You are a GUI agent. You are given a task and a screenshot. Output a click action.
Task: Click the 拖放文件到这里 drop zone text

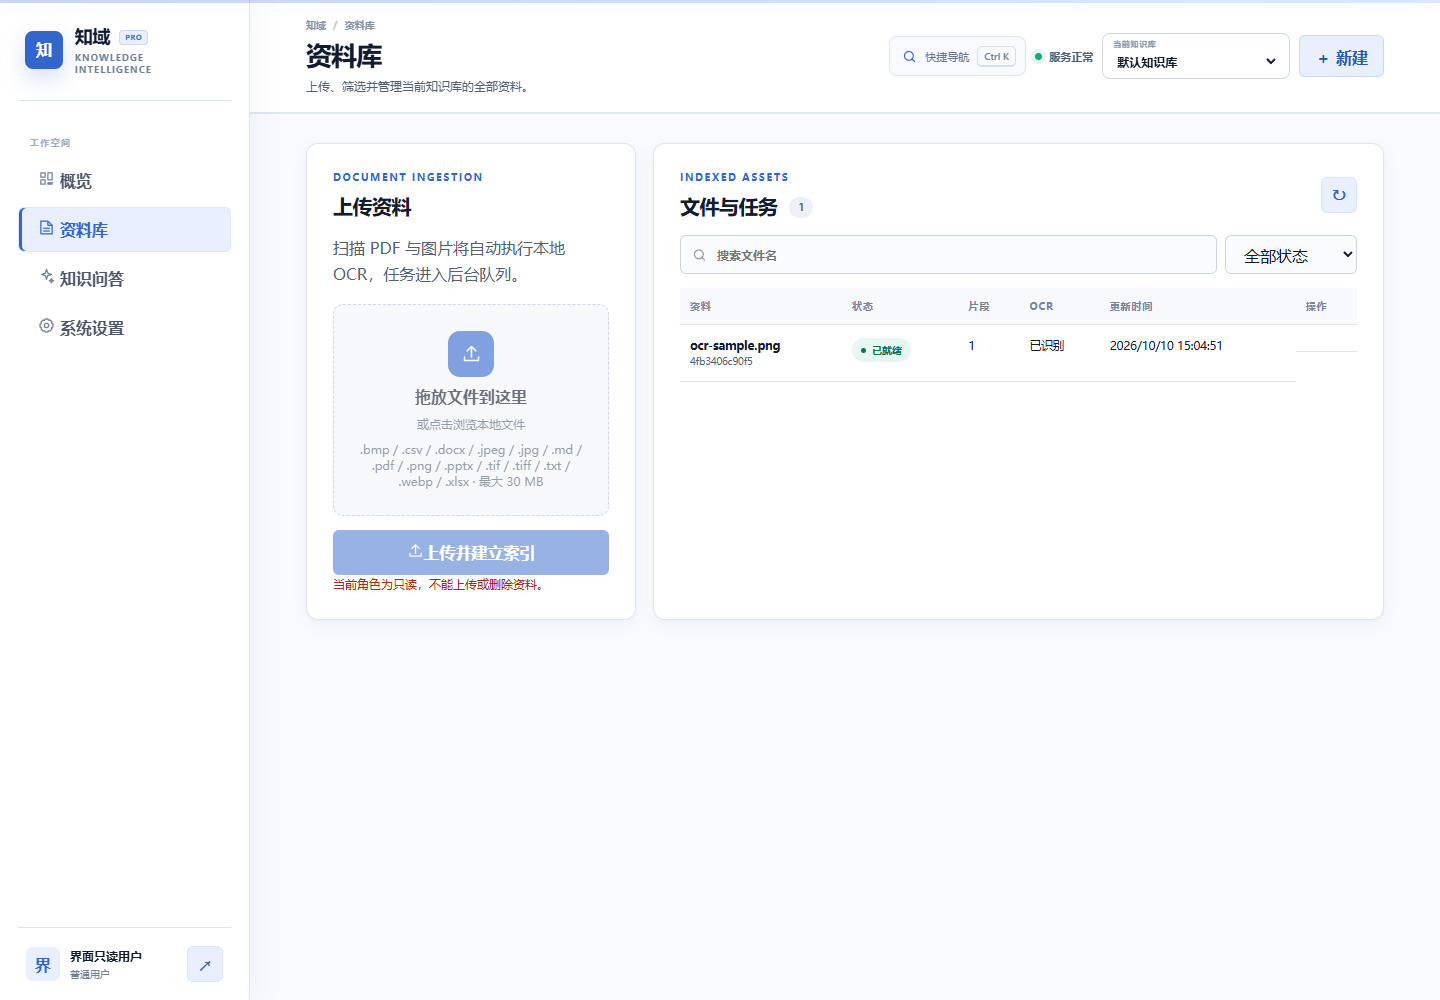(471, 397)
